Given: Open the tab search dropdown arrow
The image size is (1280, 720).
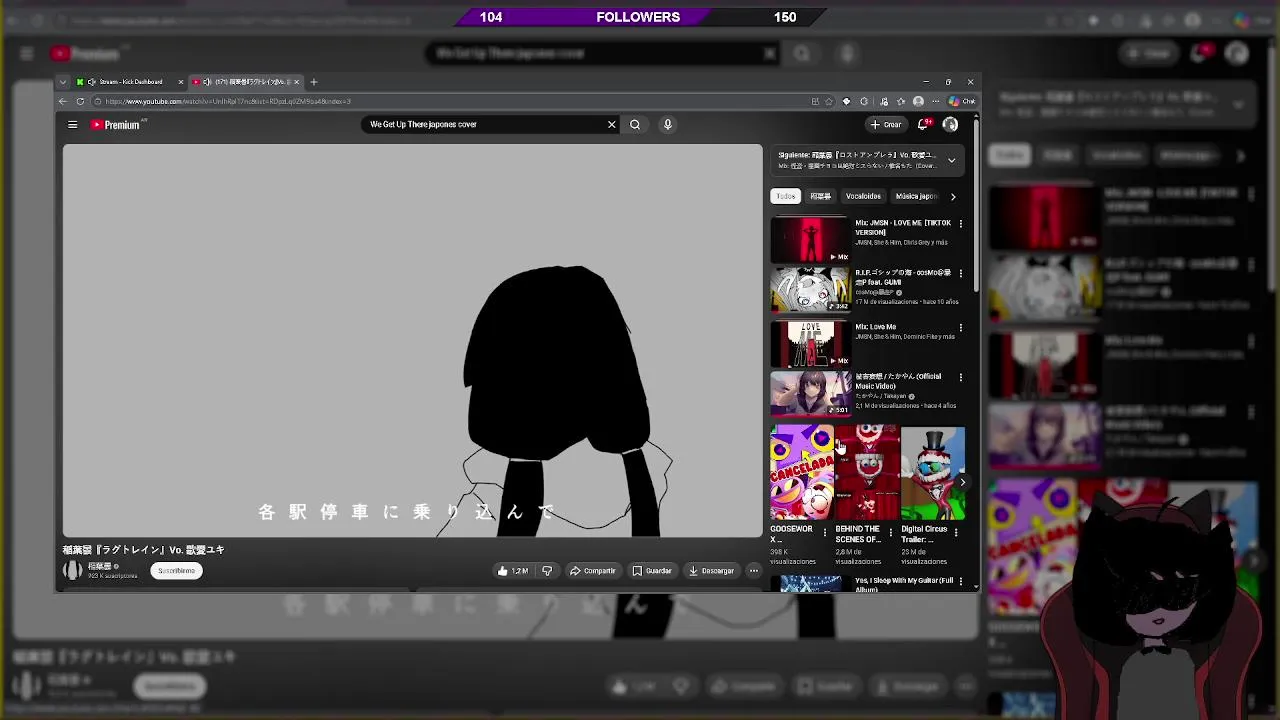Looking at the screenshot, I should 63,82.
